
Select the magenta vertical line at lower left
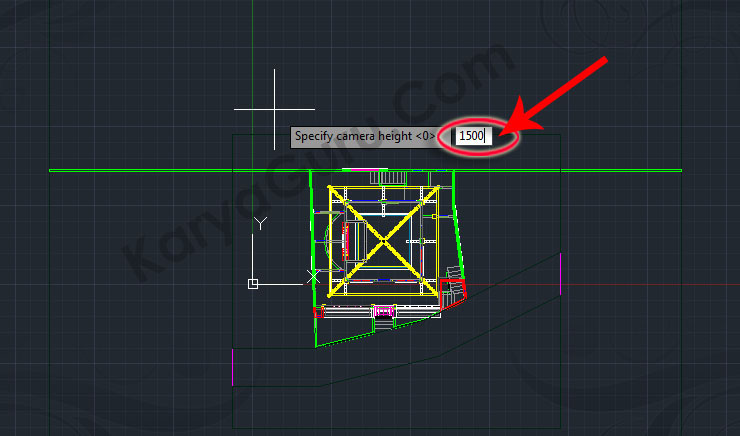tap(232, 366)
